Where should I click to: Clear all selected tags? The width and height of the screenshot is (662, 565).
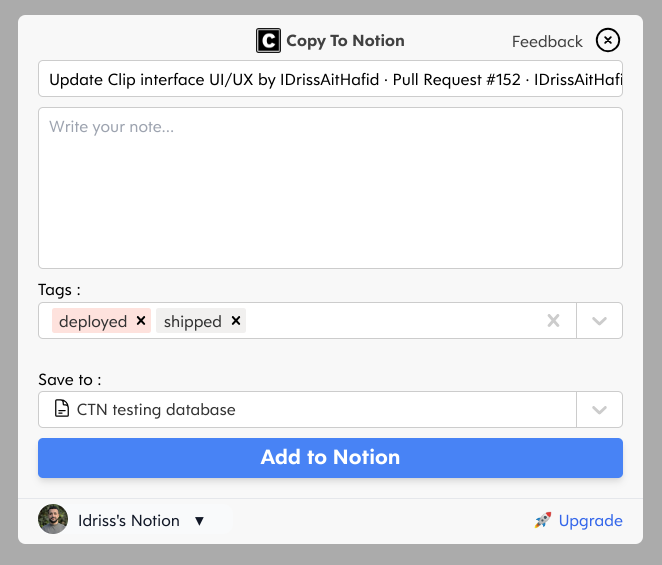tap(553, 321)
